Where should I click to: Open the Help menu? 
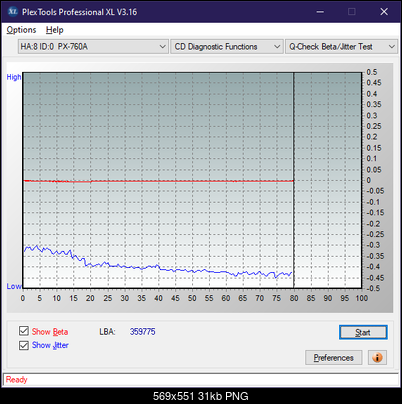point(55,30)
